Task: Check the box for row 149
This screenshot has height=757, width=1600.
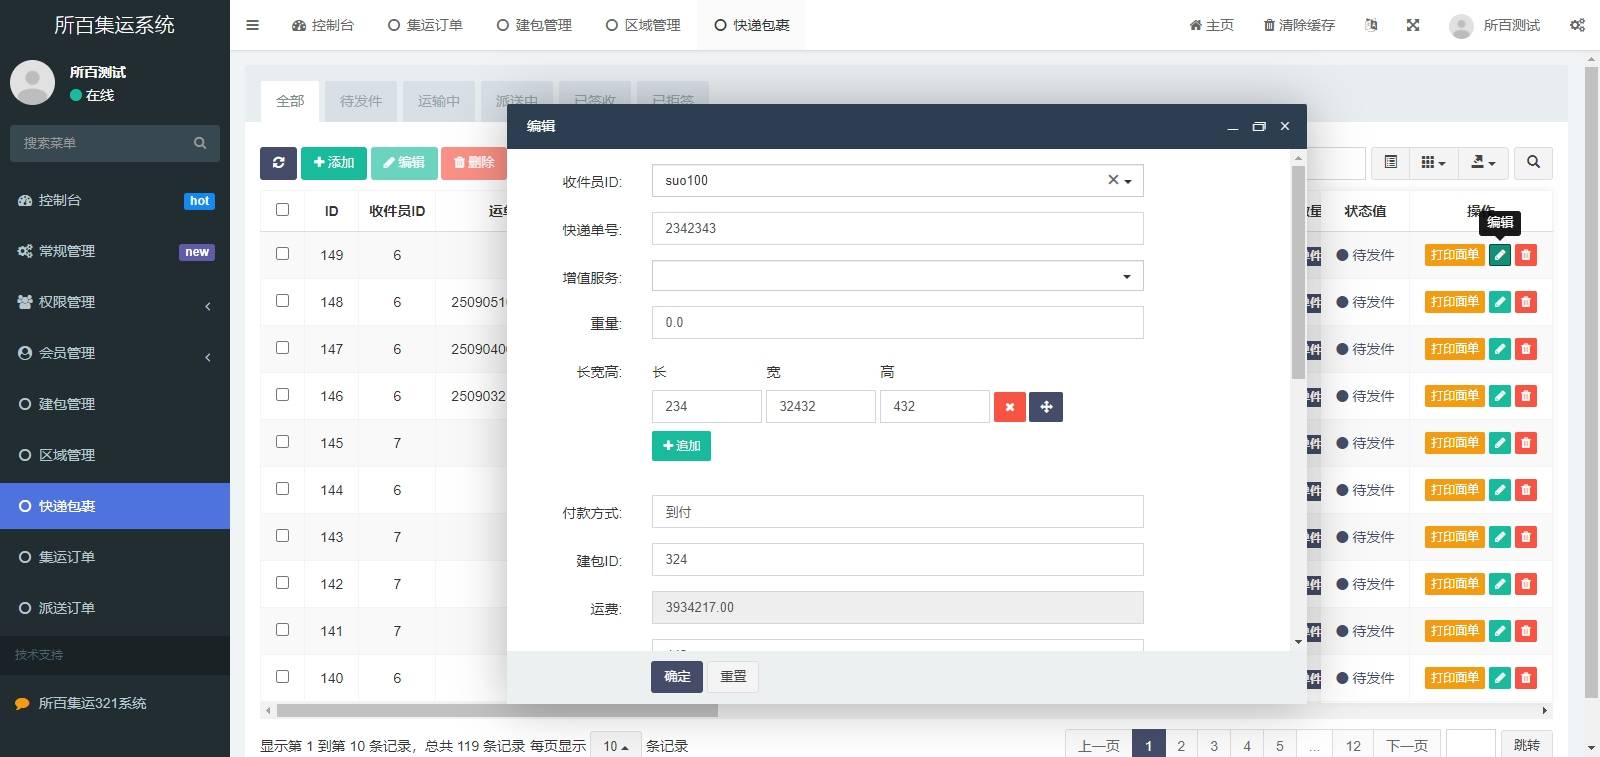Action: 282,254
